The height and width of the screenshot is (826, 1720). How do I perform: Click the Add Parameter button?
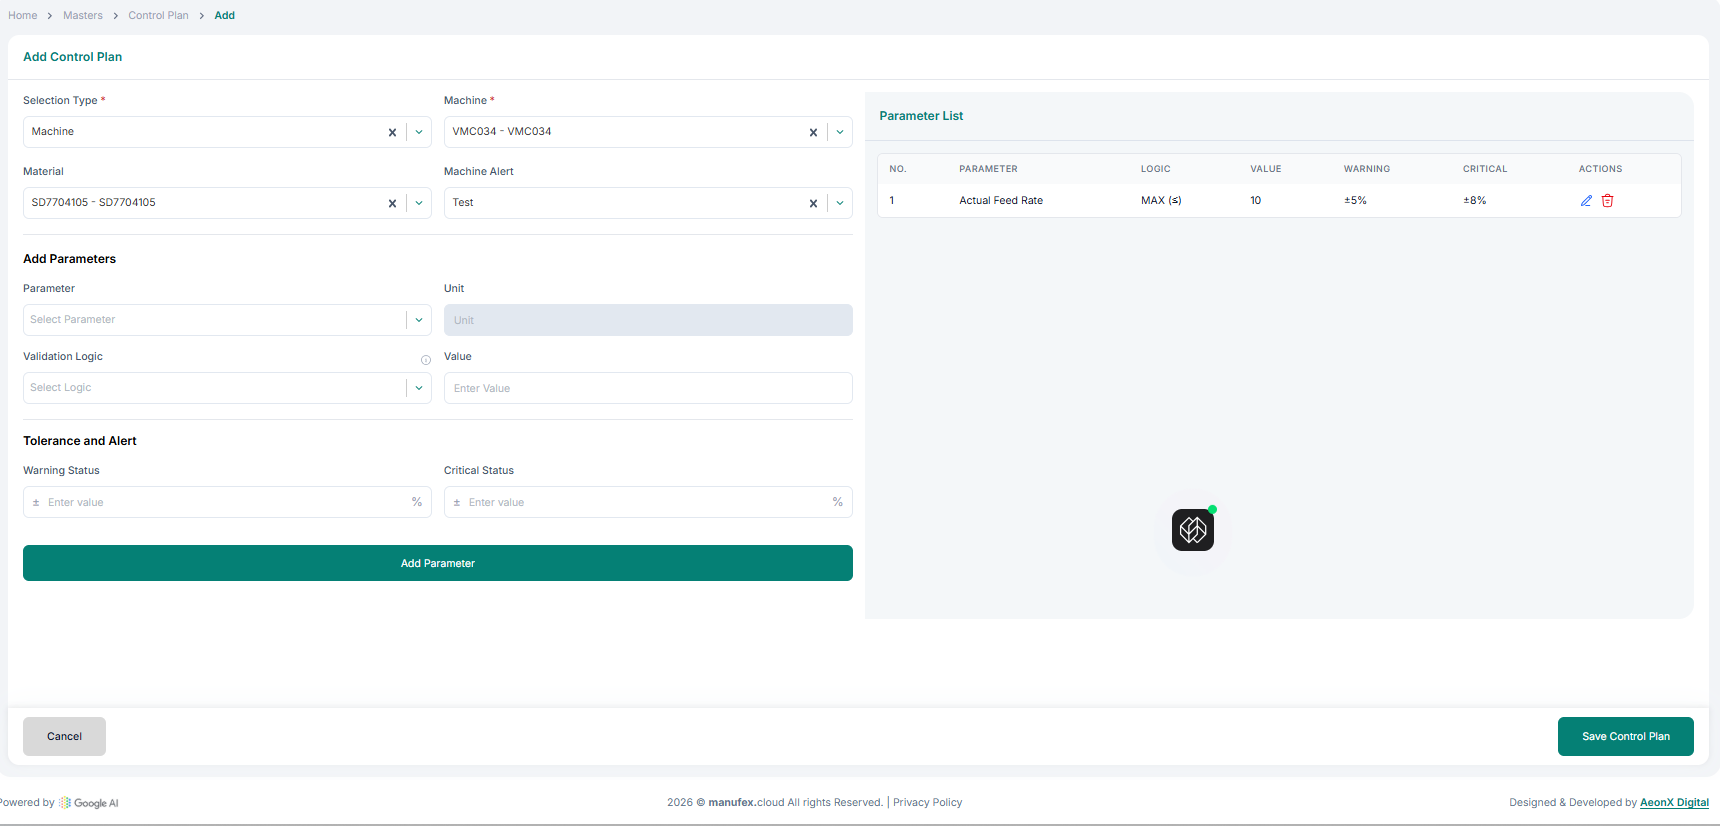(437, 563)
